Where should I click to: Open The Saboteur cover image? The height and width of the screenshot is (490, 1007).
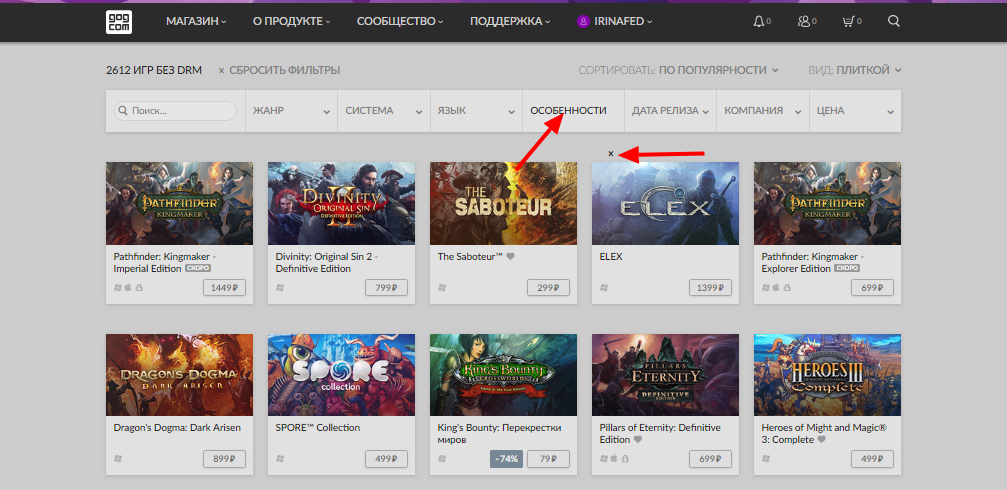[x=504, y=204]
